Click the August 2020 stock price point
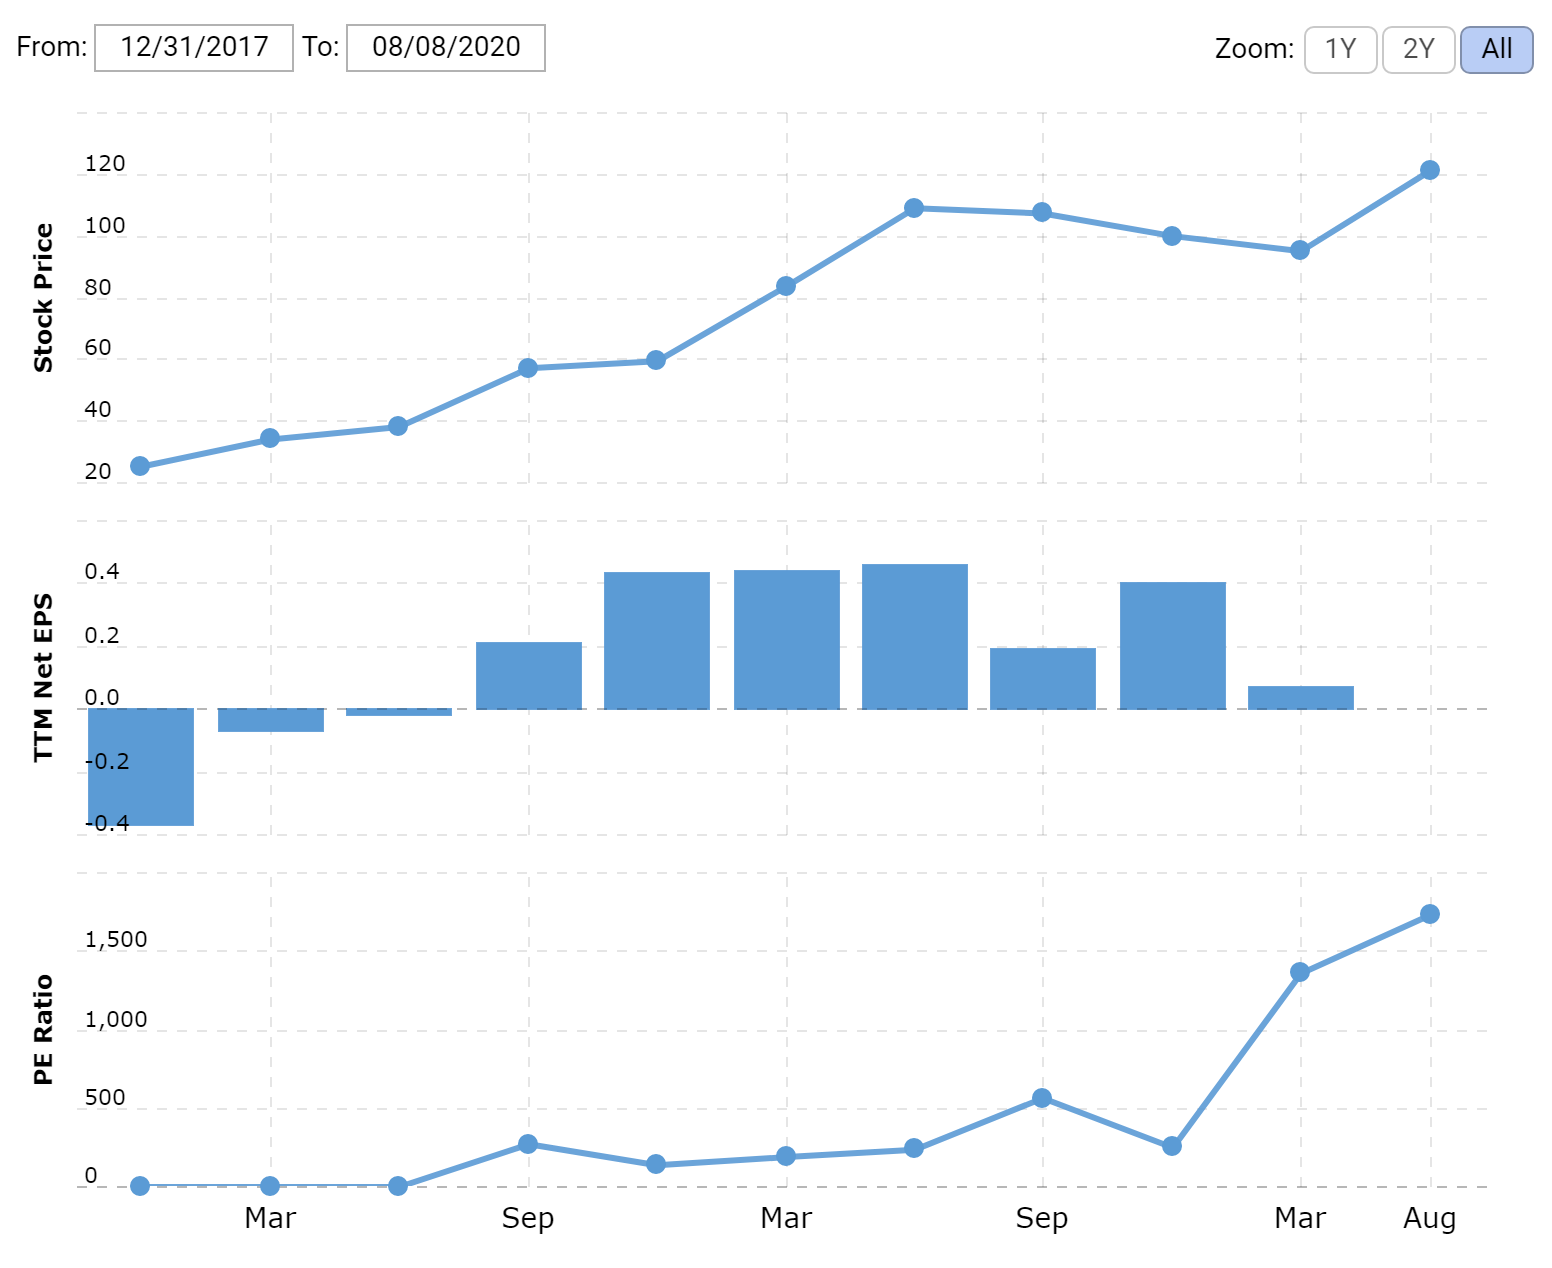Image resolution: width=1552 pixels, height=1268 pixels. pyautogui.click(x=1430, y=170)
